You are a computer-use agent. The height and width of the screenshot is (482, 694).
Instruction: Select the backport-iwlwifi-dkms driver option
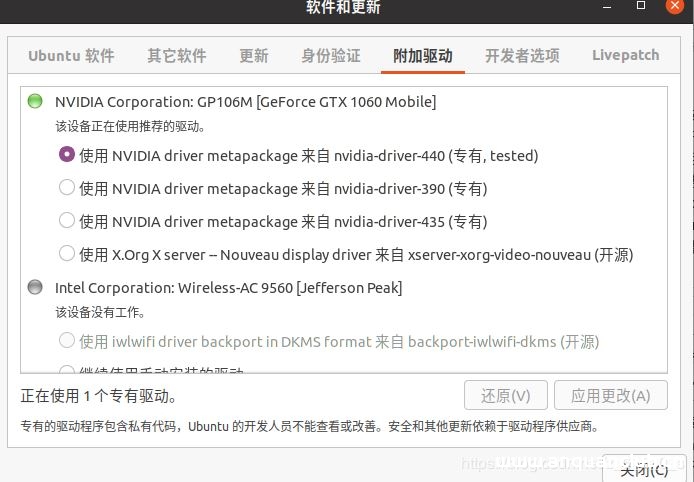point(67,341)
